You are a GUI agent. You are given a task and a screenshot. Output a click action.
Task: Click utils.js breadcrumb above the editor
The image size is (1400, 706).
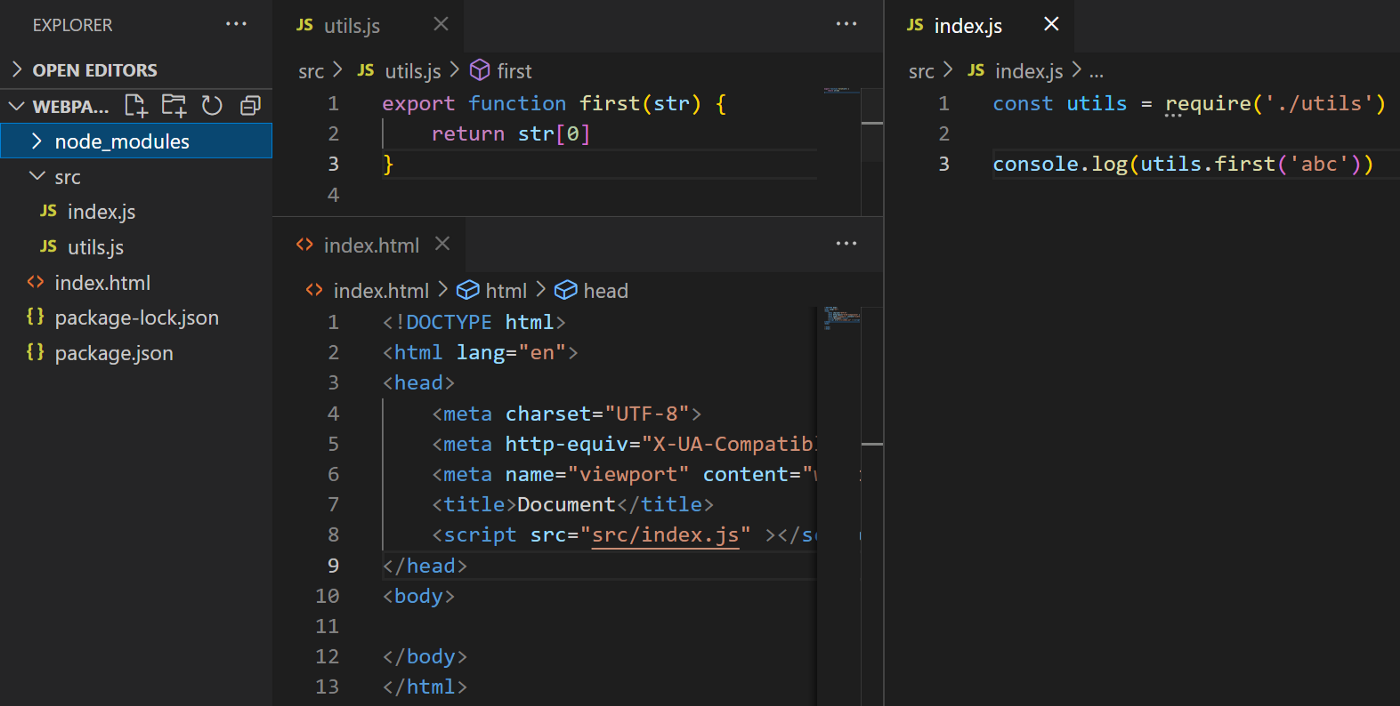coord(413,71)
